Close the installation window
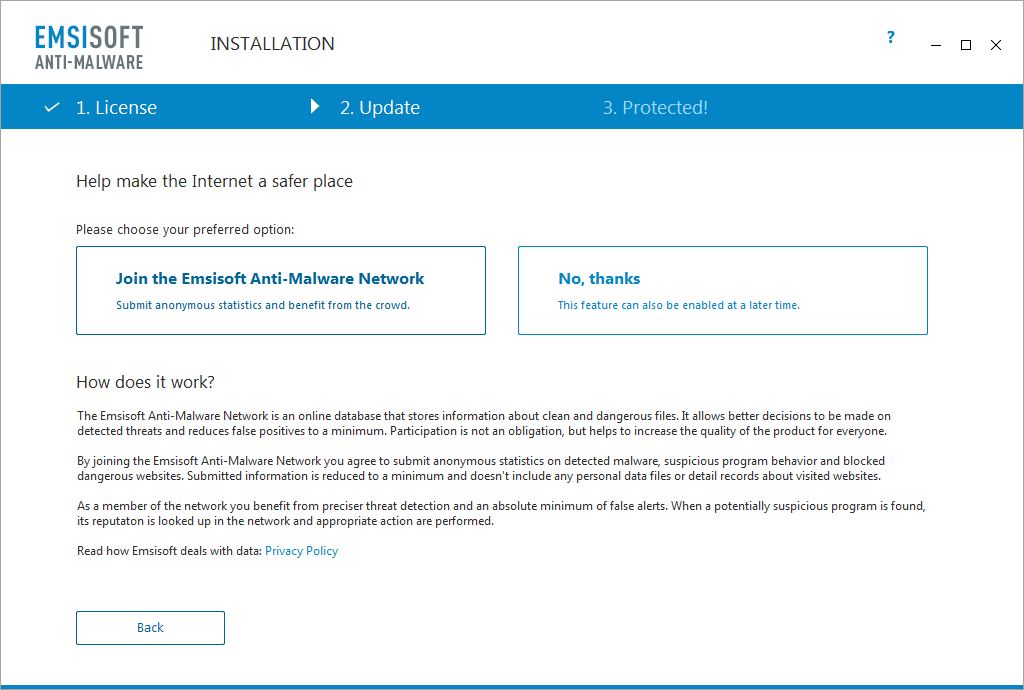The height and width of the screenshot is (690, 1024). [x=996, y=45]
